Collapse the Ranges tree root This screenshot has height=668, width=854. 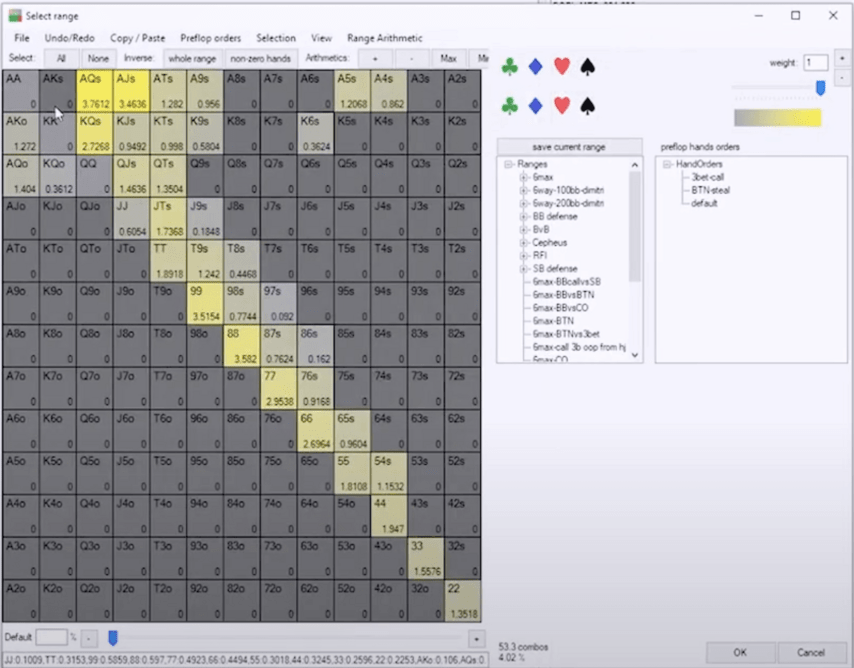[x=508, y=164]
